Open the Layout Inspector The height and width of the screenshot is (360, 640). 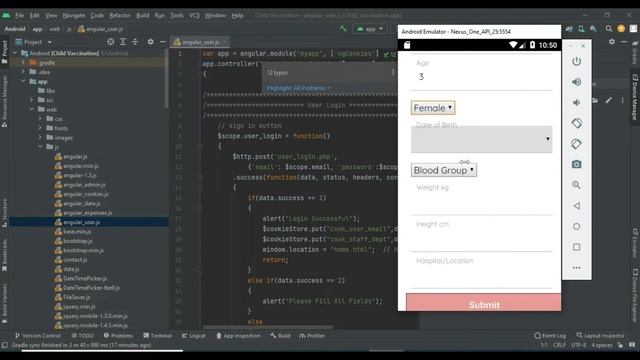[x=600, y=336]
